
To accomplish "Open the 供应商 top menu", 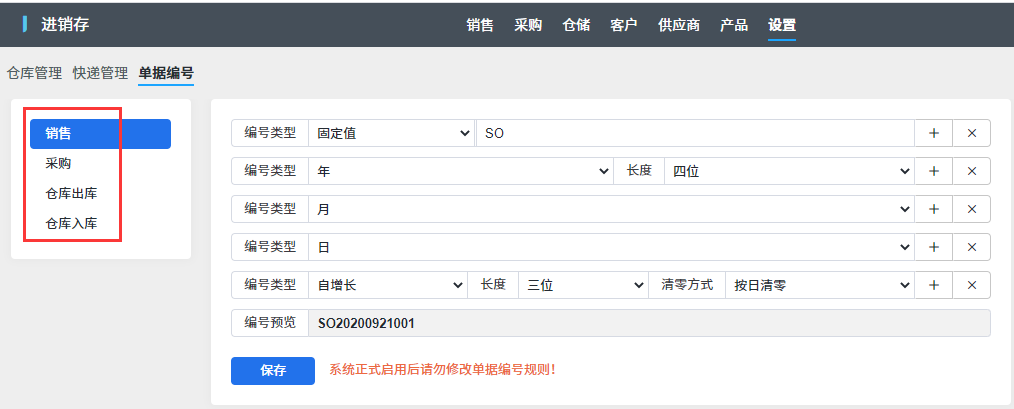I will 678,25.
